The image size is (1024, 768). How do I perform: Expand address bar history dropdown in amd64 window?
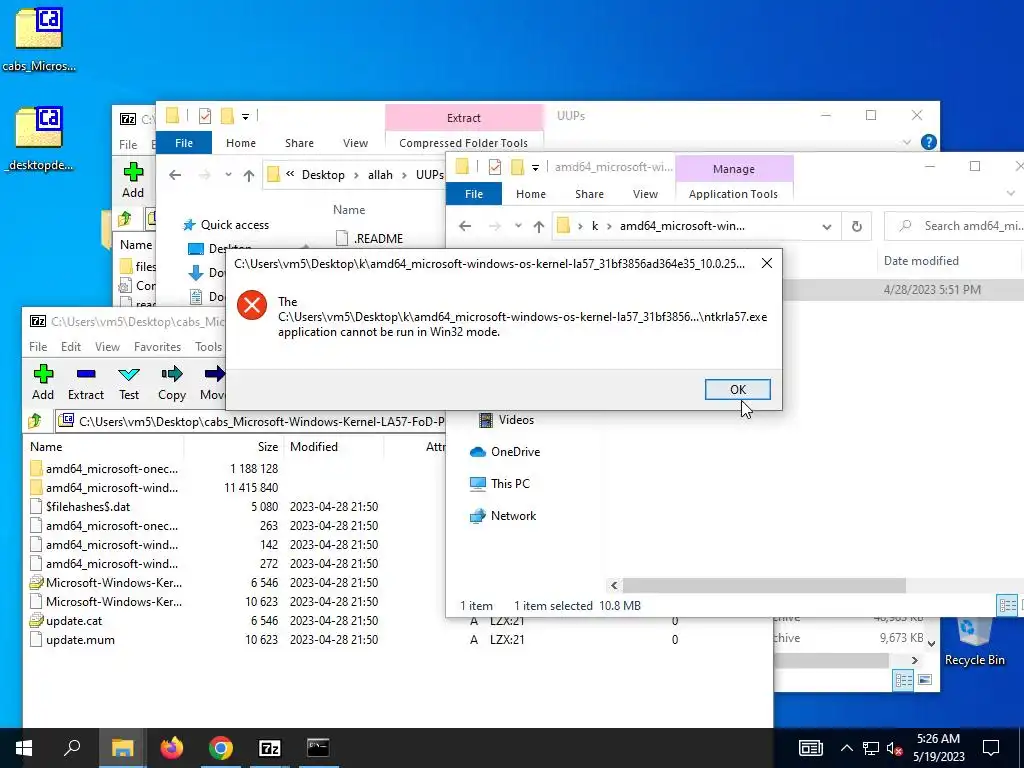826,226
